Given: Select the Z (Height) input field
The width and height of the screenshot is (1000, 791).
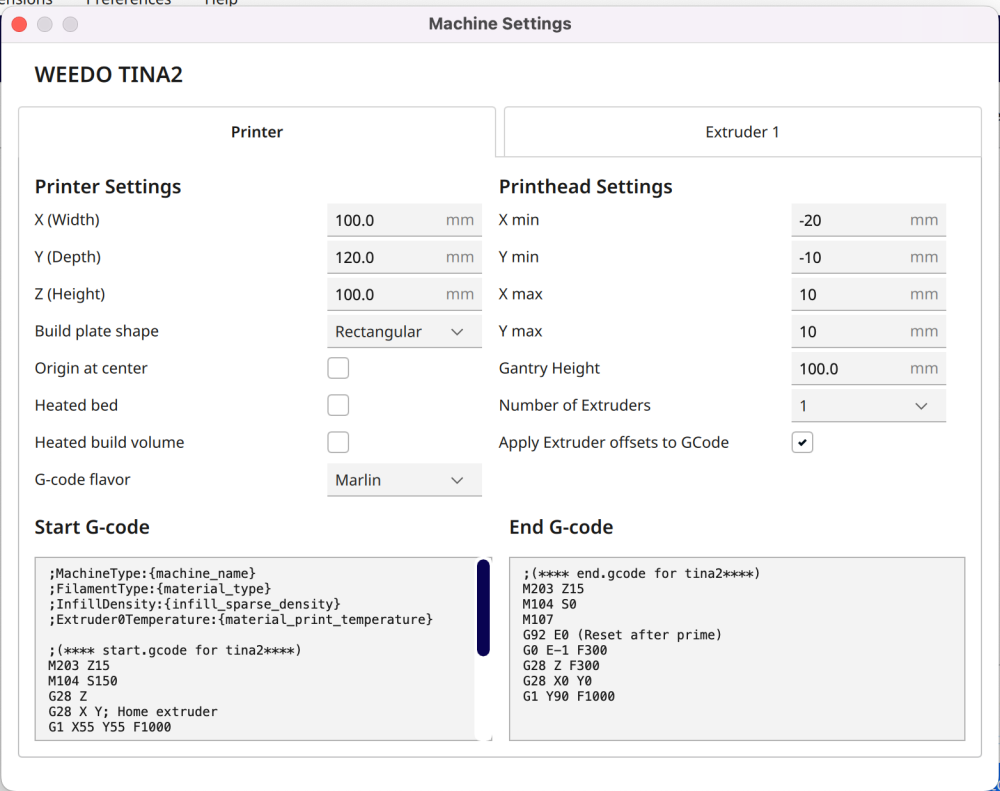Looking at the screenshot, I should (404, 295).
